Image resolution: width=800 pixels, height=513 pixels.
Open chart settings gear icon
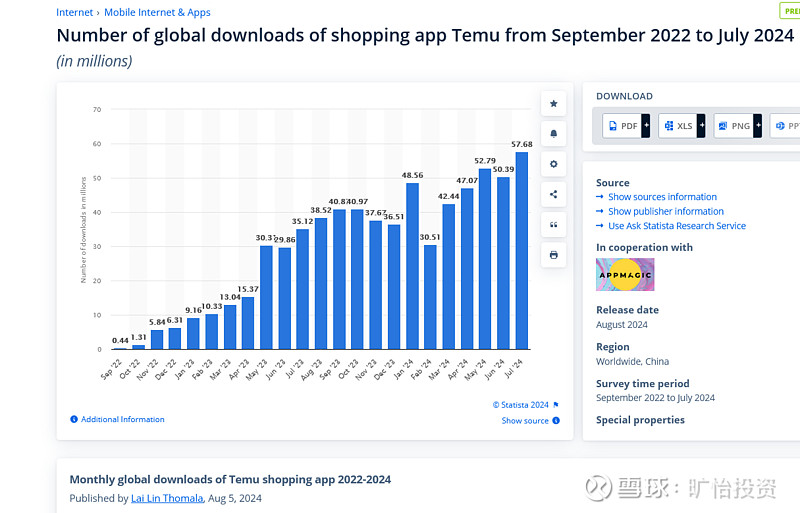pos(554,164)
